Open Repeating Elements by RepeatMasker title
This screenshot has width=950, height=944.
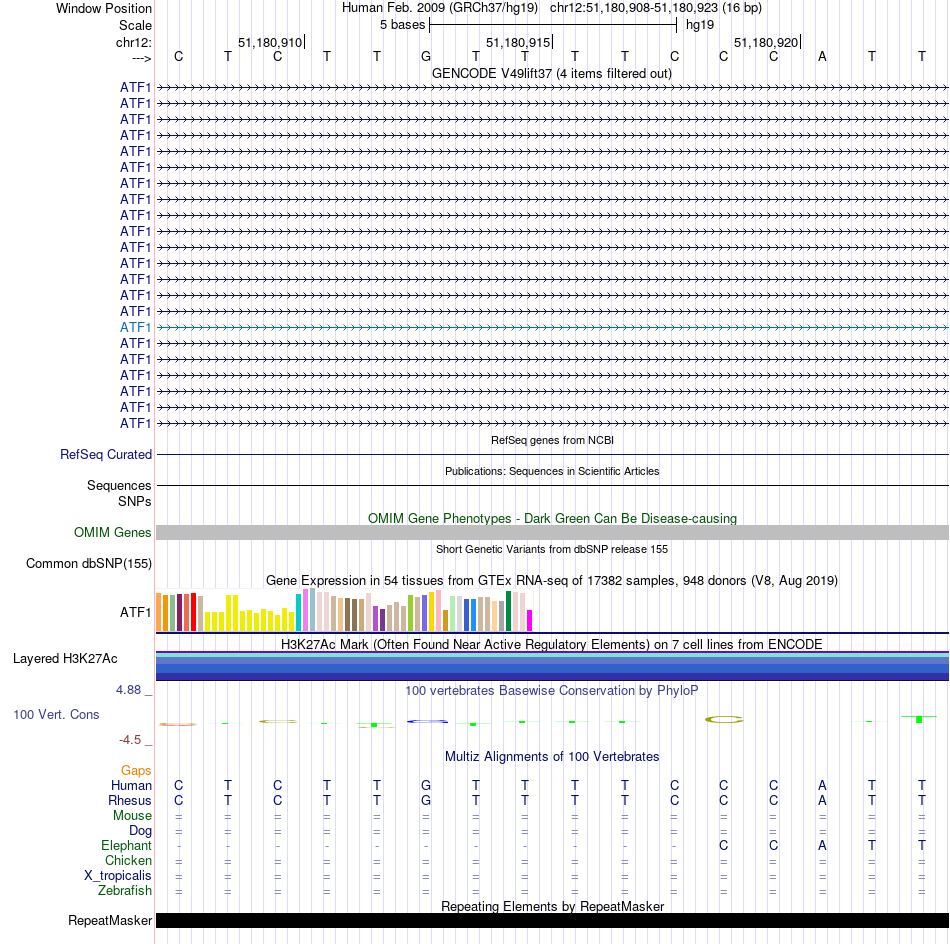[x=552, y=906]
